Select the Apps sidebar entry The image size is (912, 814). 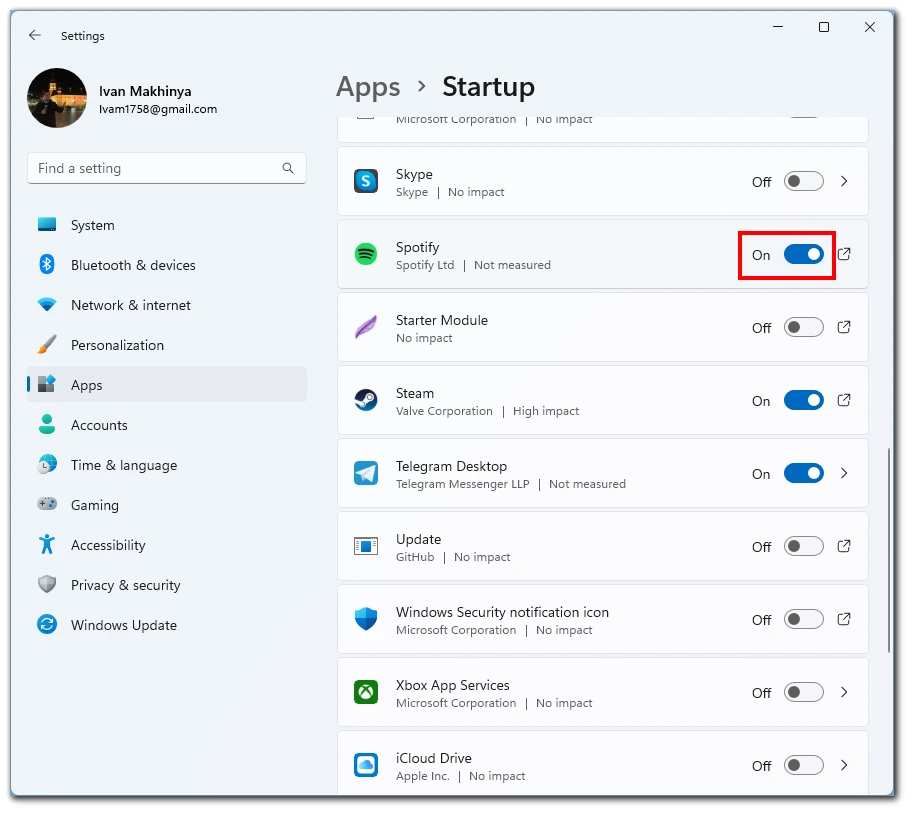point(167,385)
